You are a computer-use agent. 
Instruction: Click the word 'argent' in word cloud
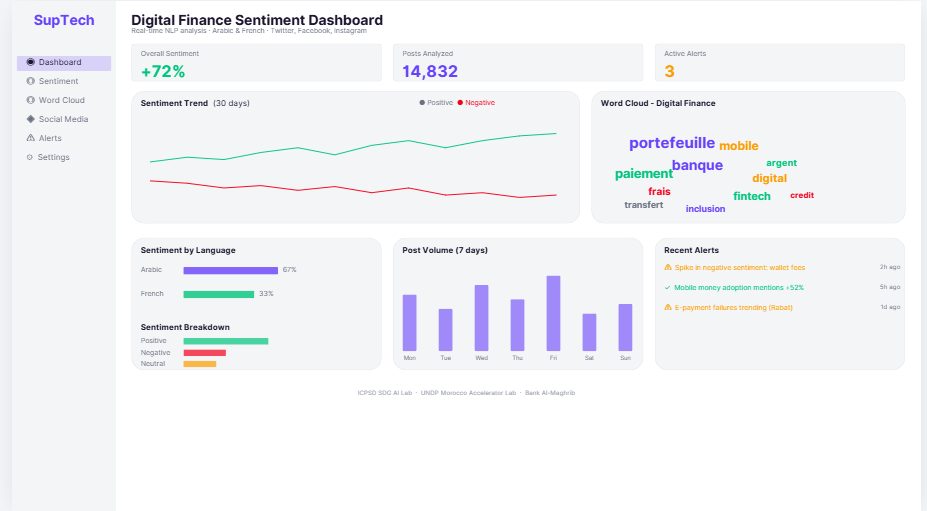[x=782, y=163]
